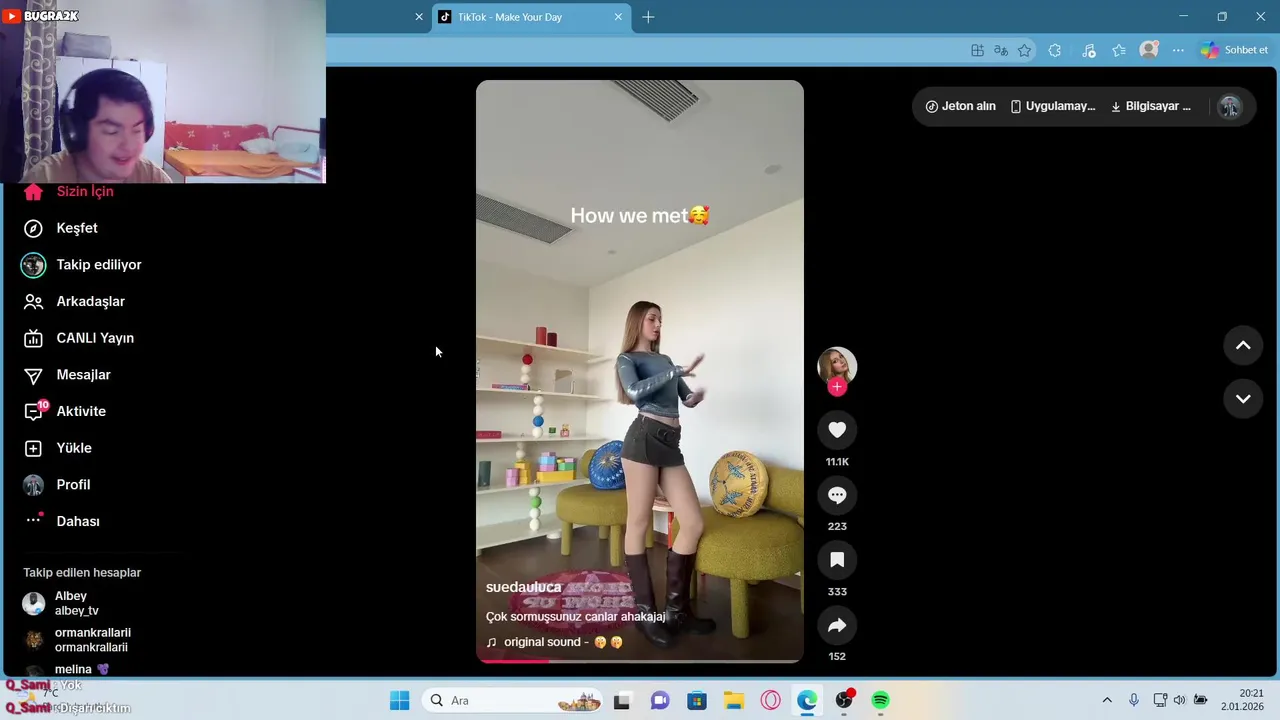Open Edge favorites list icon
The image size is (1280, 720).
click(x=1119, y=50)
